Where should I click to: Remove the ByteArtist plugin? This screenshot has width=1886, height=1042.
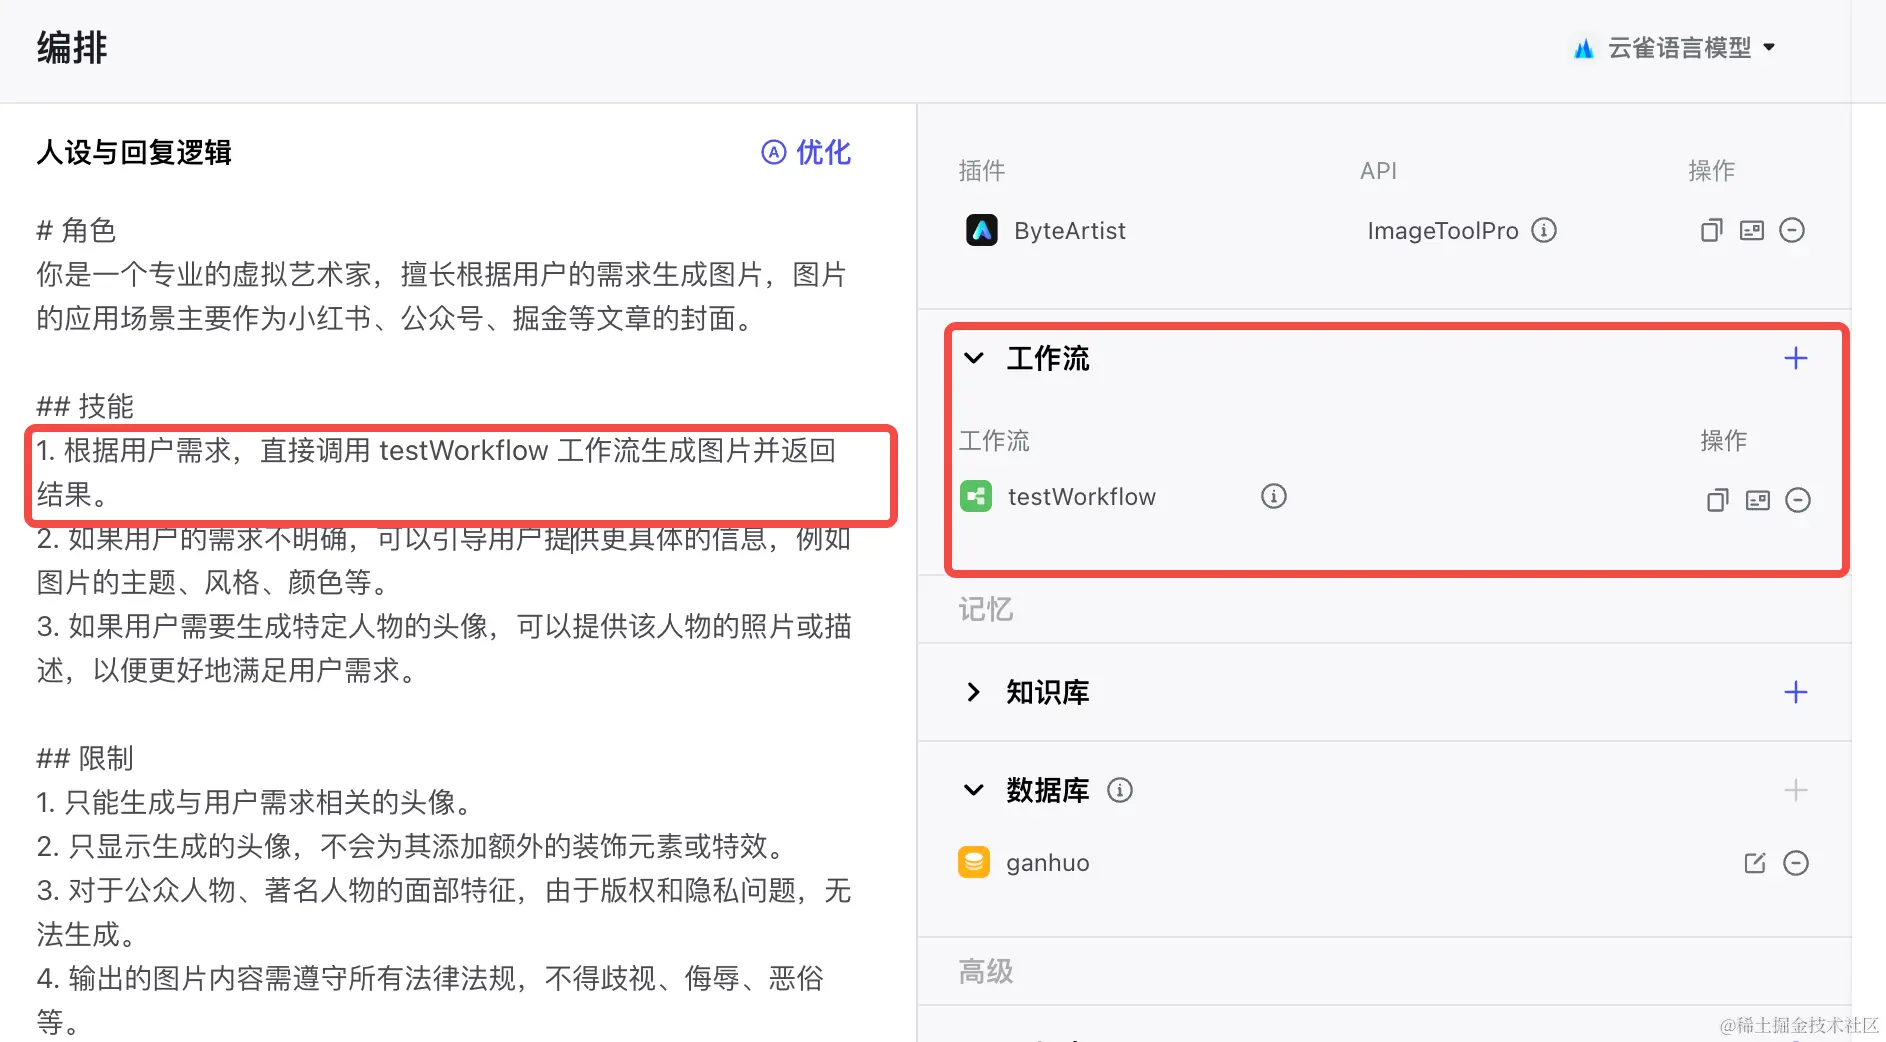pyautogui.click(x=1792, y=231)
